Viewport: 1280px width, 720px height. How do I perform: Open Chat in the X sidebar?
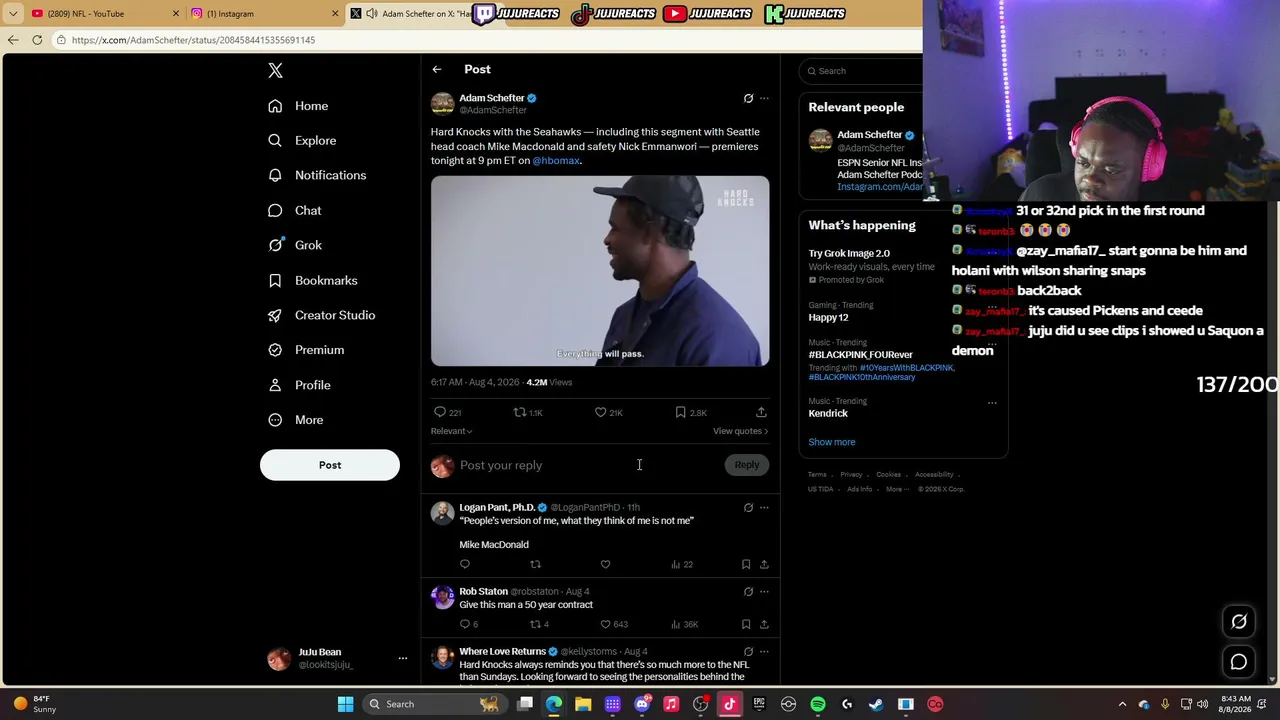click(295, 210)
